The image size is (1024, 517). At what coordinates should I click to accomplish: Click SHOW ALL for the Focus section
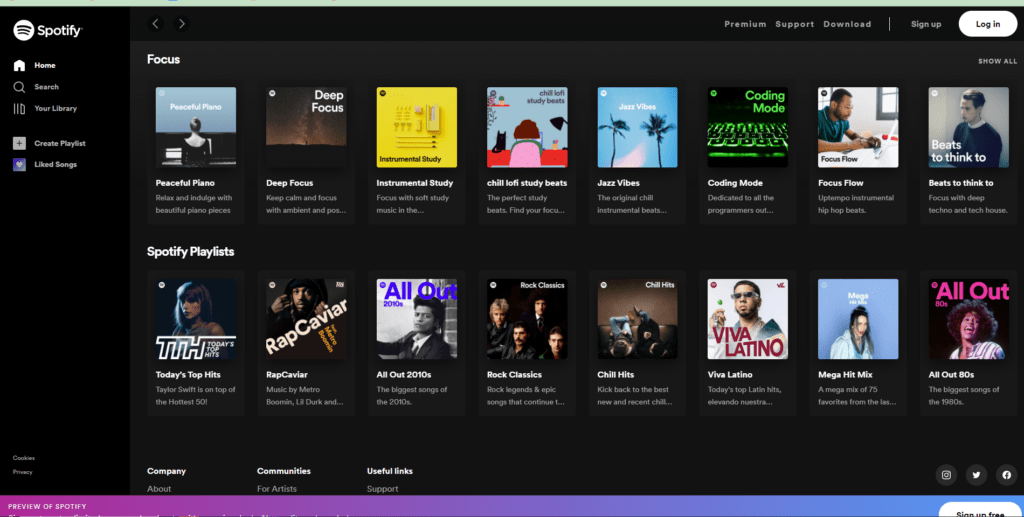point(997,61)
